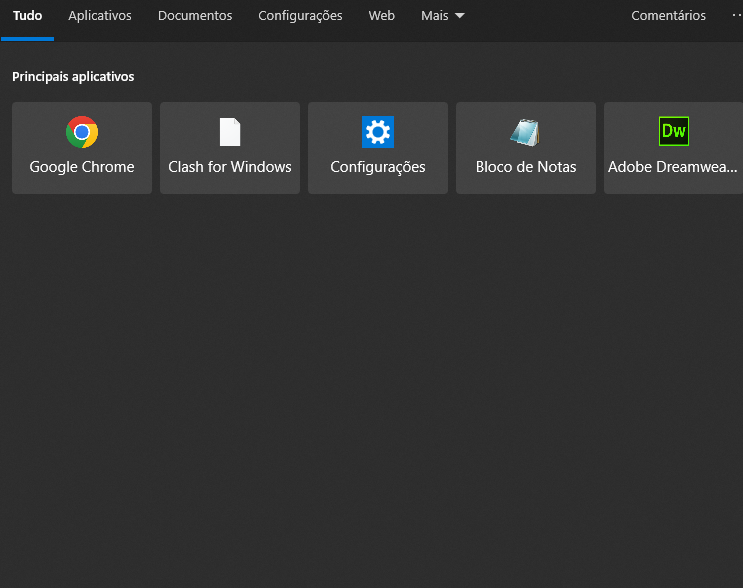
Task: Open the Configurações search tab
Action: click(x=300, y=16)
